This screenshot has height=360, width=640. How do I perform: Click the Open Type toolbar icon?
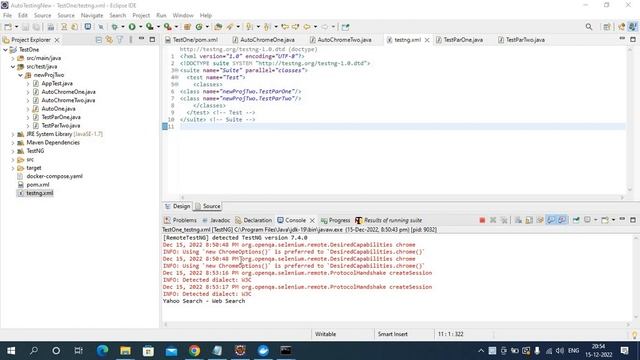218,27
